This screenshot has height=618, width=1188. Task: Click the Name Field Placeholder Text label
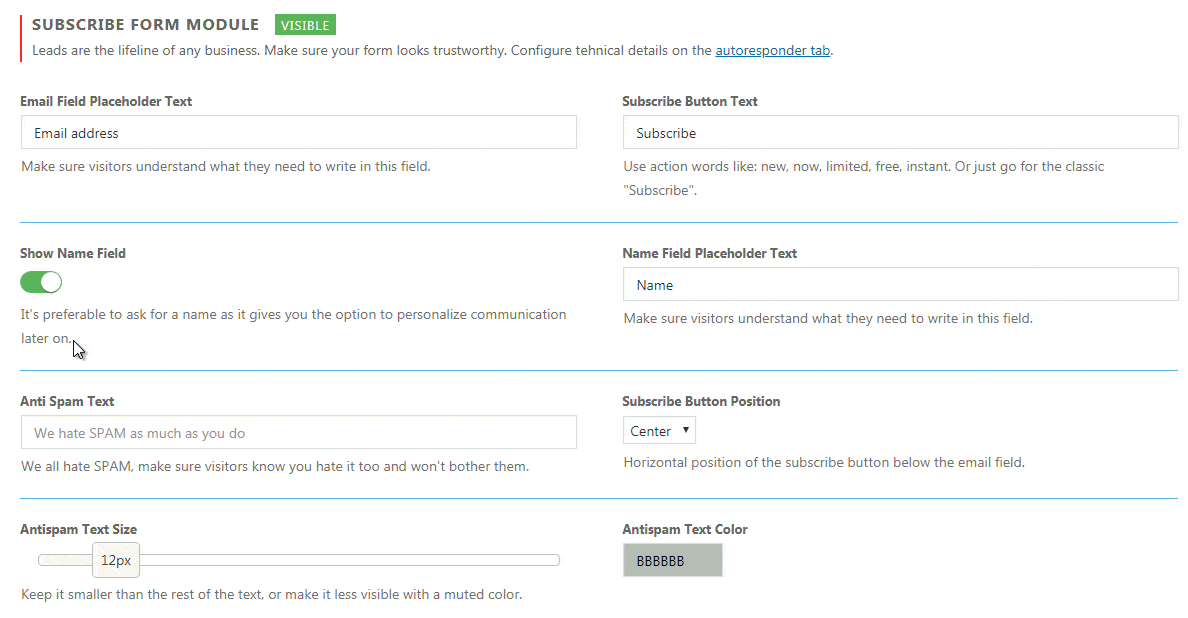709,253
